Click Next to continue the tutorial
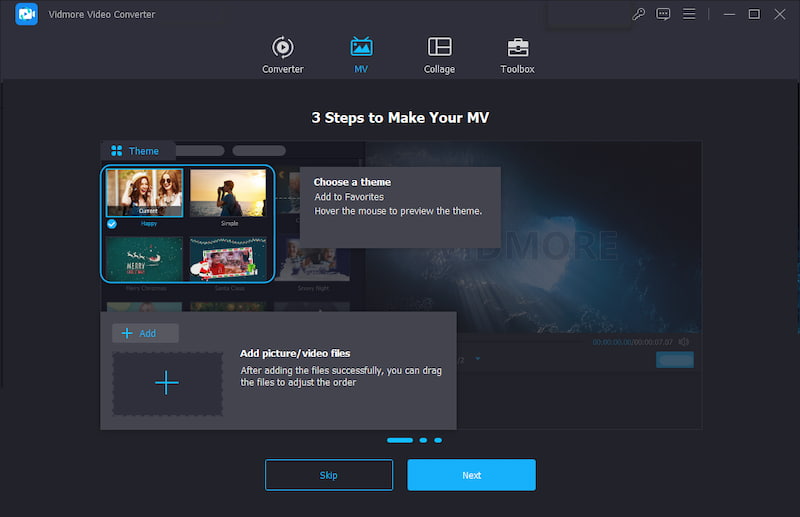The width and height of the screenshot is (800, 517). [471, 475]
